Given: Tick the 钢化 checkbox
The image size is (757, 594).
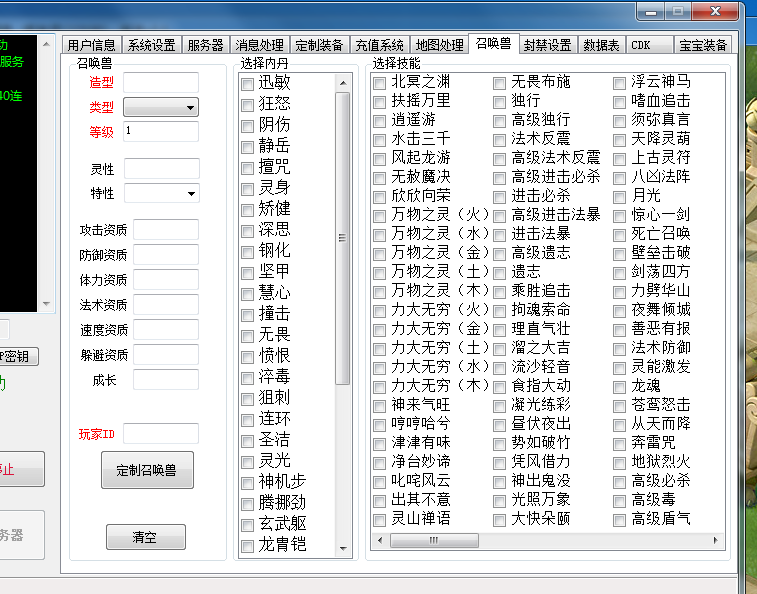Looking at the screenshot, I should pyautogui.click(x=247, y=252).
